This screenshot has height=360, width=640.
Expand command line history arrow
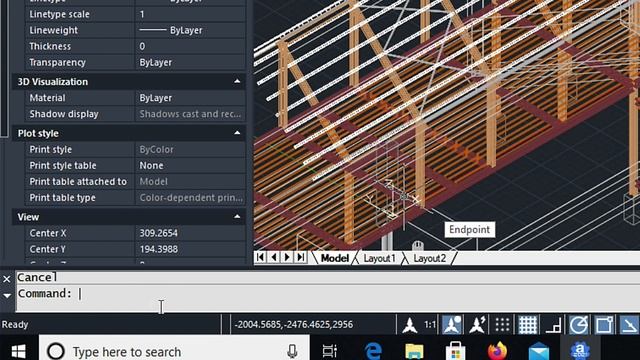(x=7, y=296)
